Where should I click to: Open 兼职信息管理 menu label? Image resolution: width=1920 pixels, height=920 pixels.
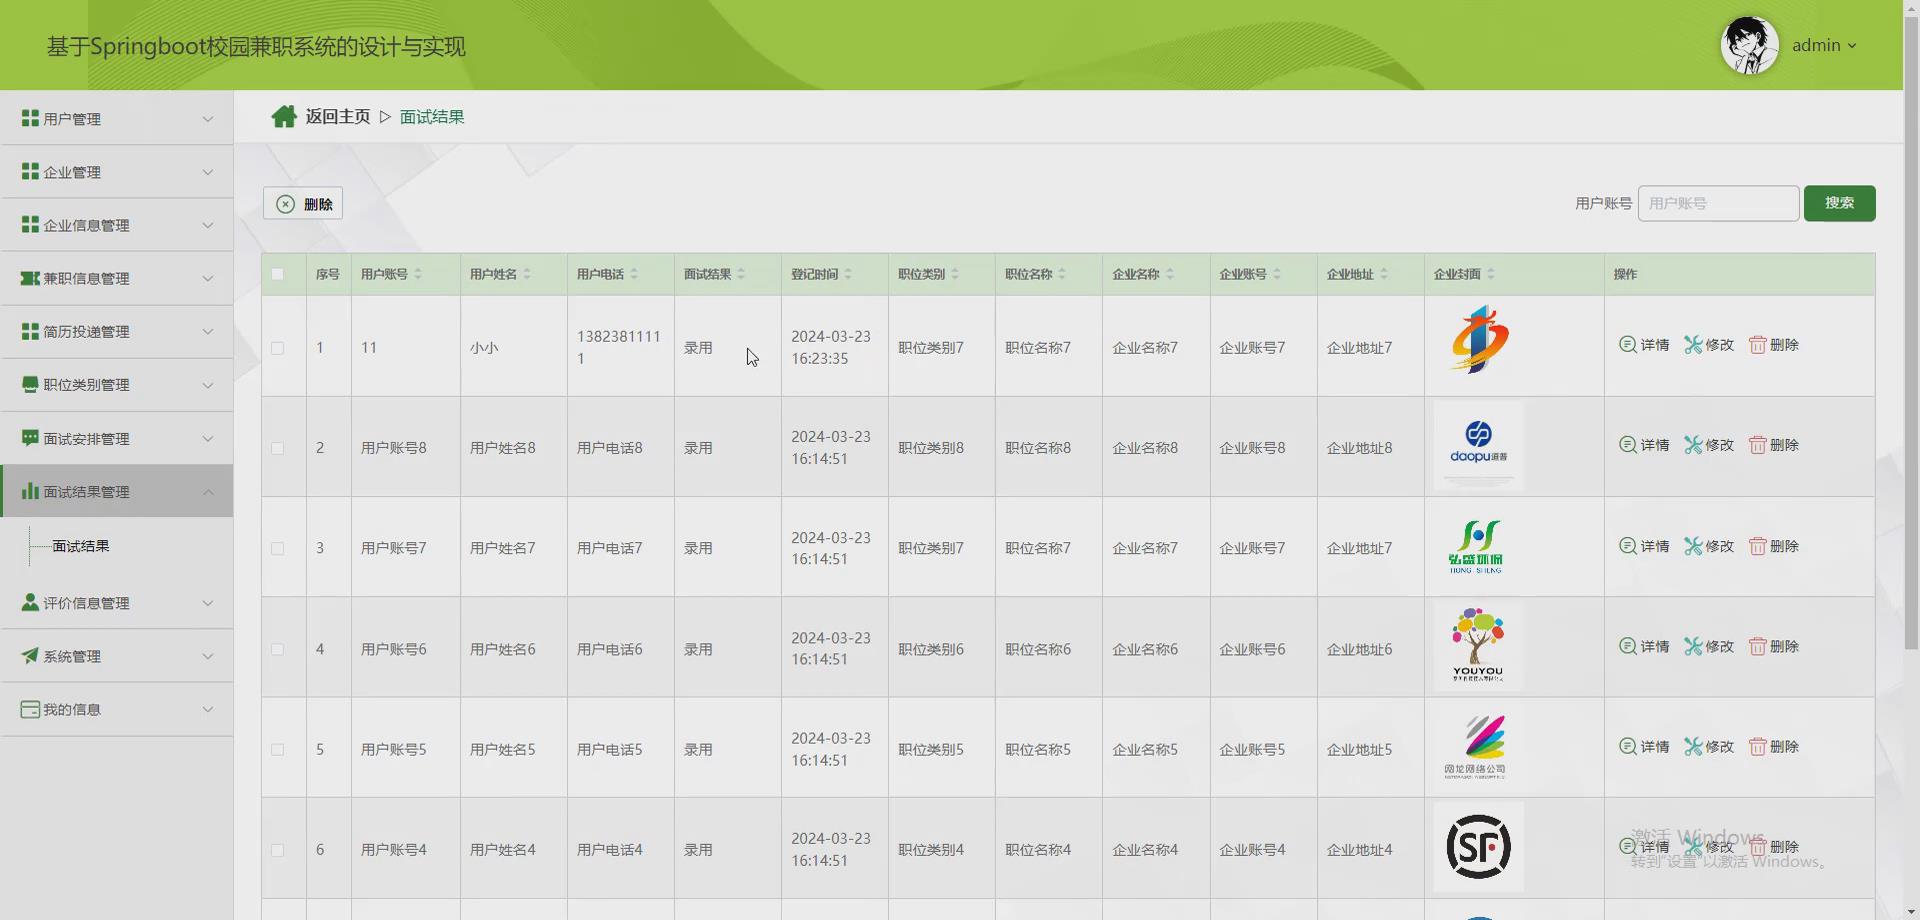(86, 279)
